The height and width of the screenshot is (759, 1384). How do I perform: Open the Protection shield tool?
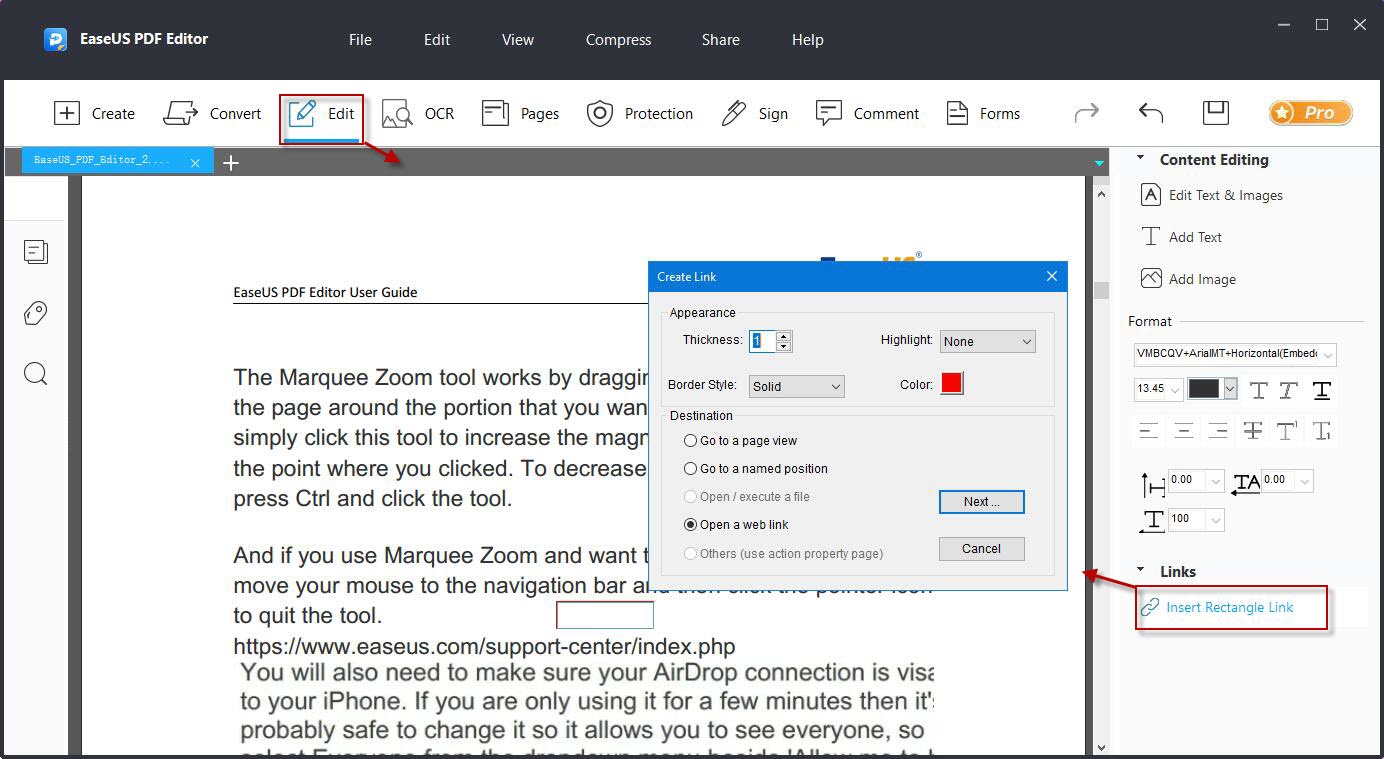[x=599, y=113]
